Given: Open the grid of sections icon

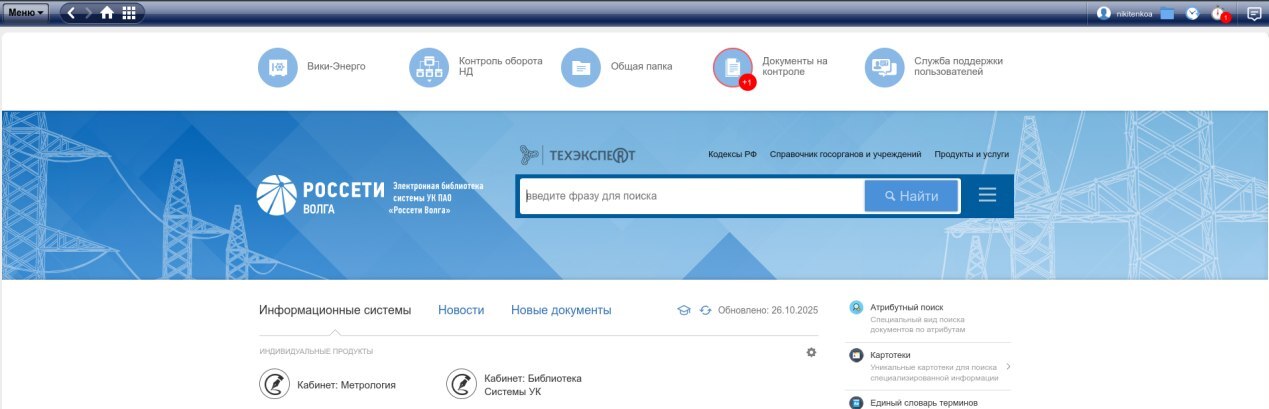Looking at the screenshot, I should [x=129, y=13].
